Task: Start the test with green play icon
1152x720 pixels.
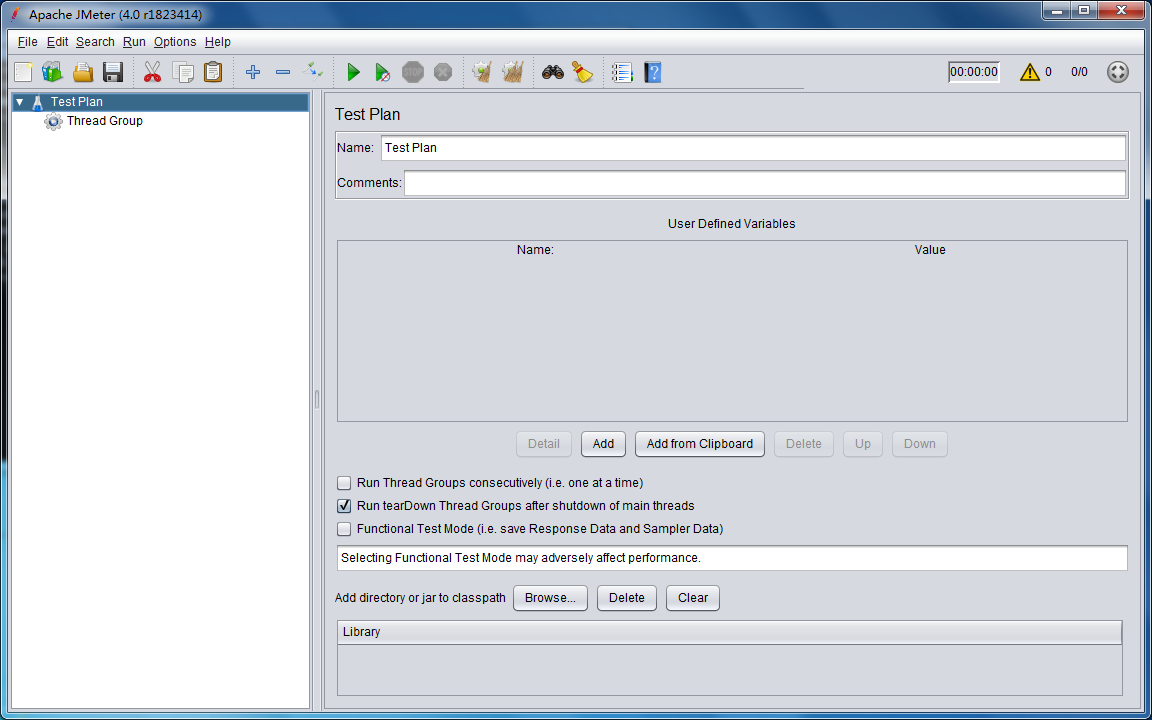Action: [353, 72]
